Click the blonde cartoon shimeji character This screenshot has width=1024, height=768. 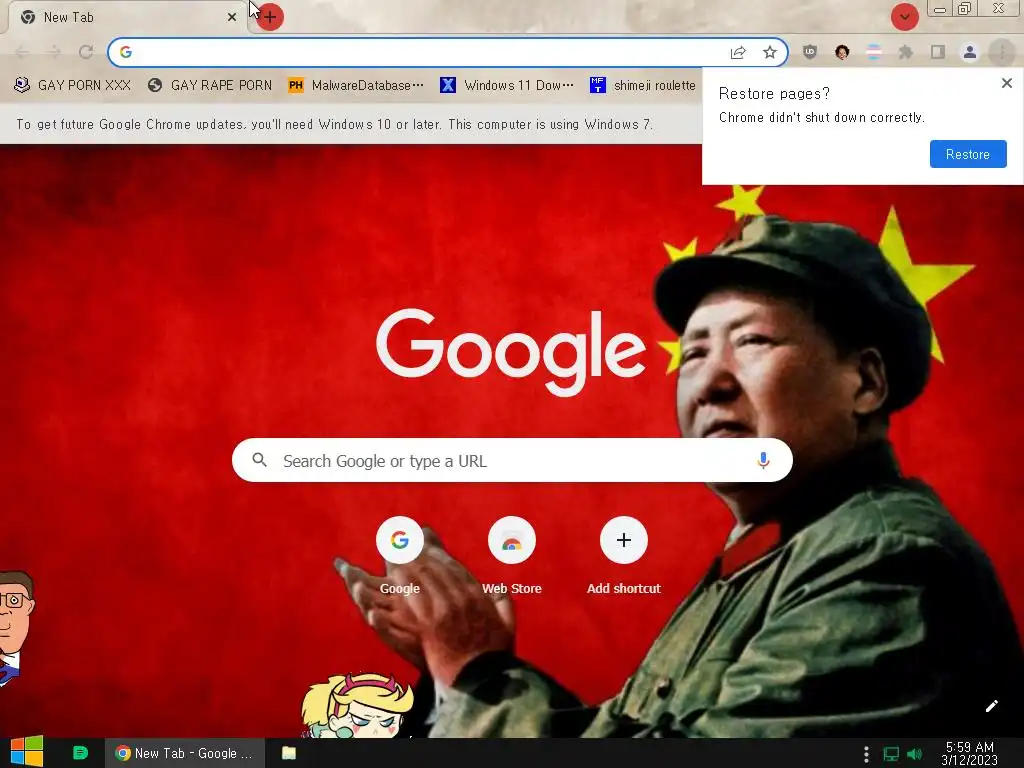[x=357, y=707]
